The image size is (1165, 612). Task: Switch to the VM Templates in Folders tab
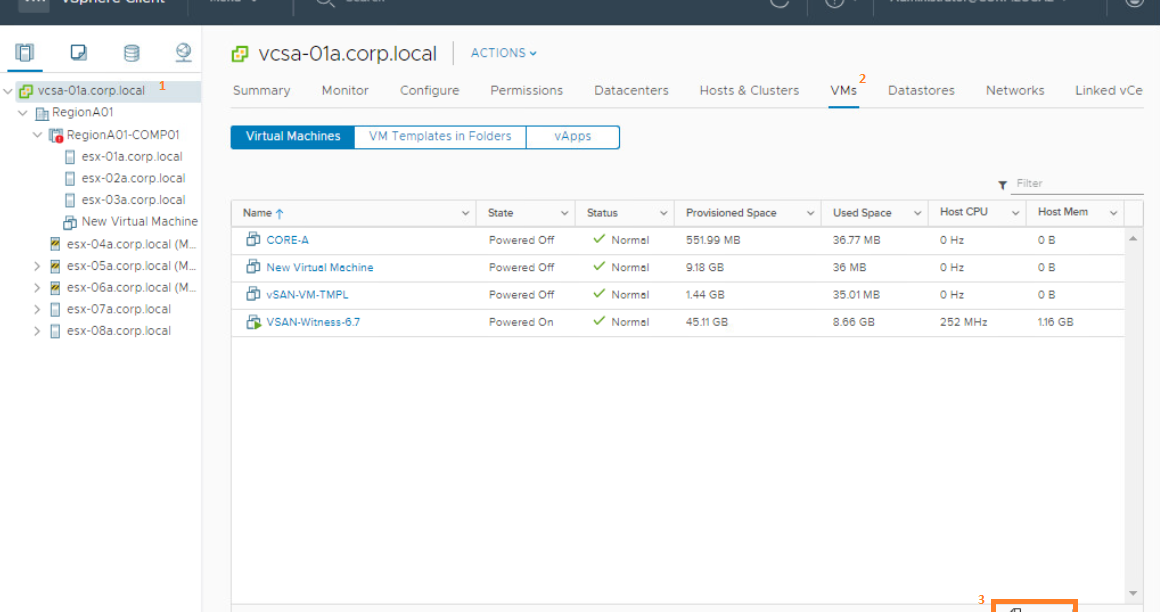(x=439, y=136)
